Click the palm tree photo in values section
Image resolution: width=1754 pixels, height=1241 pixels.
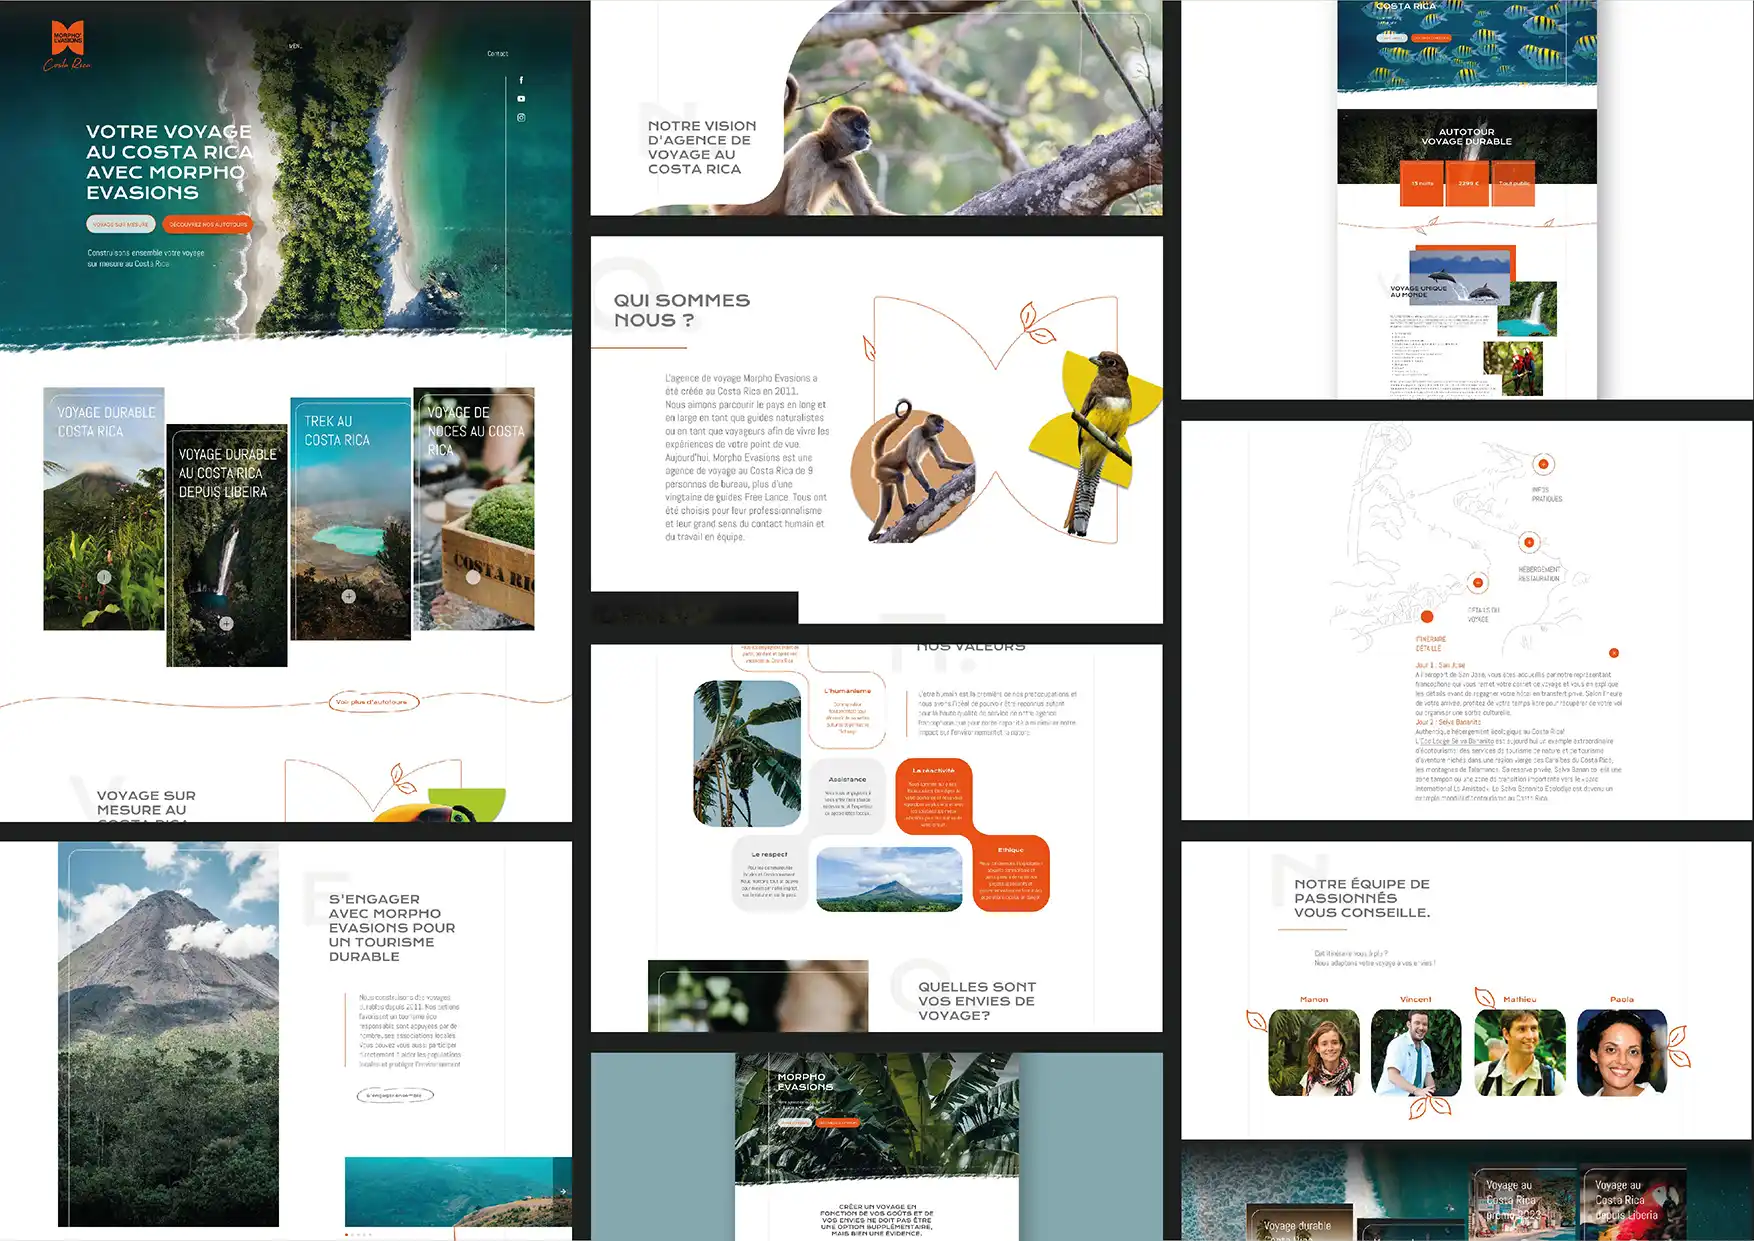coord(747,753)
